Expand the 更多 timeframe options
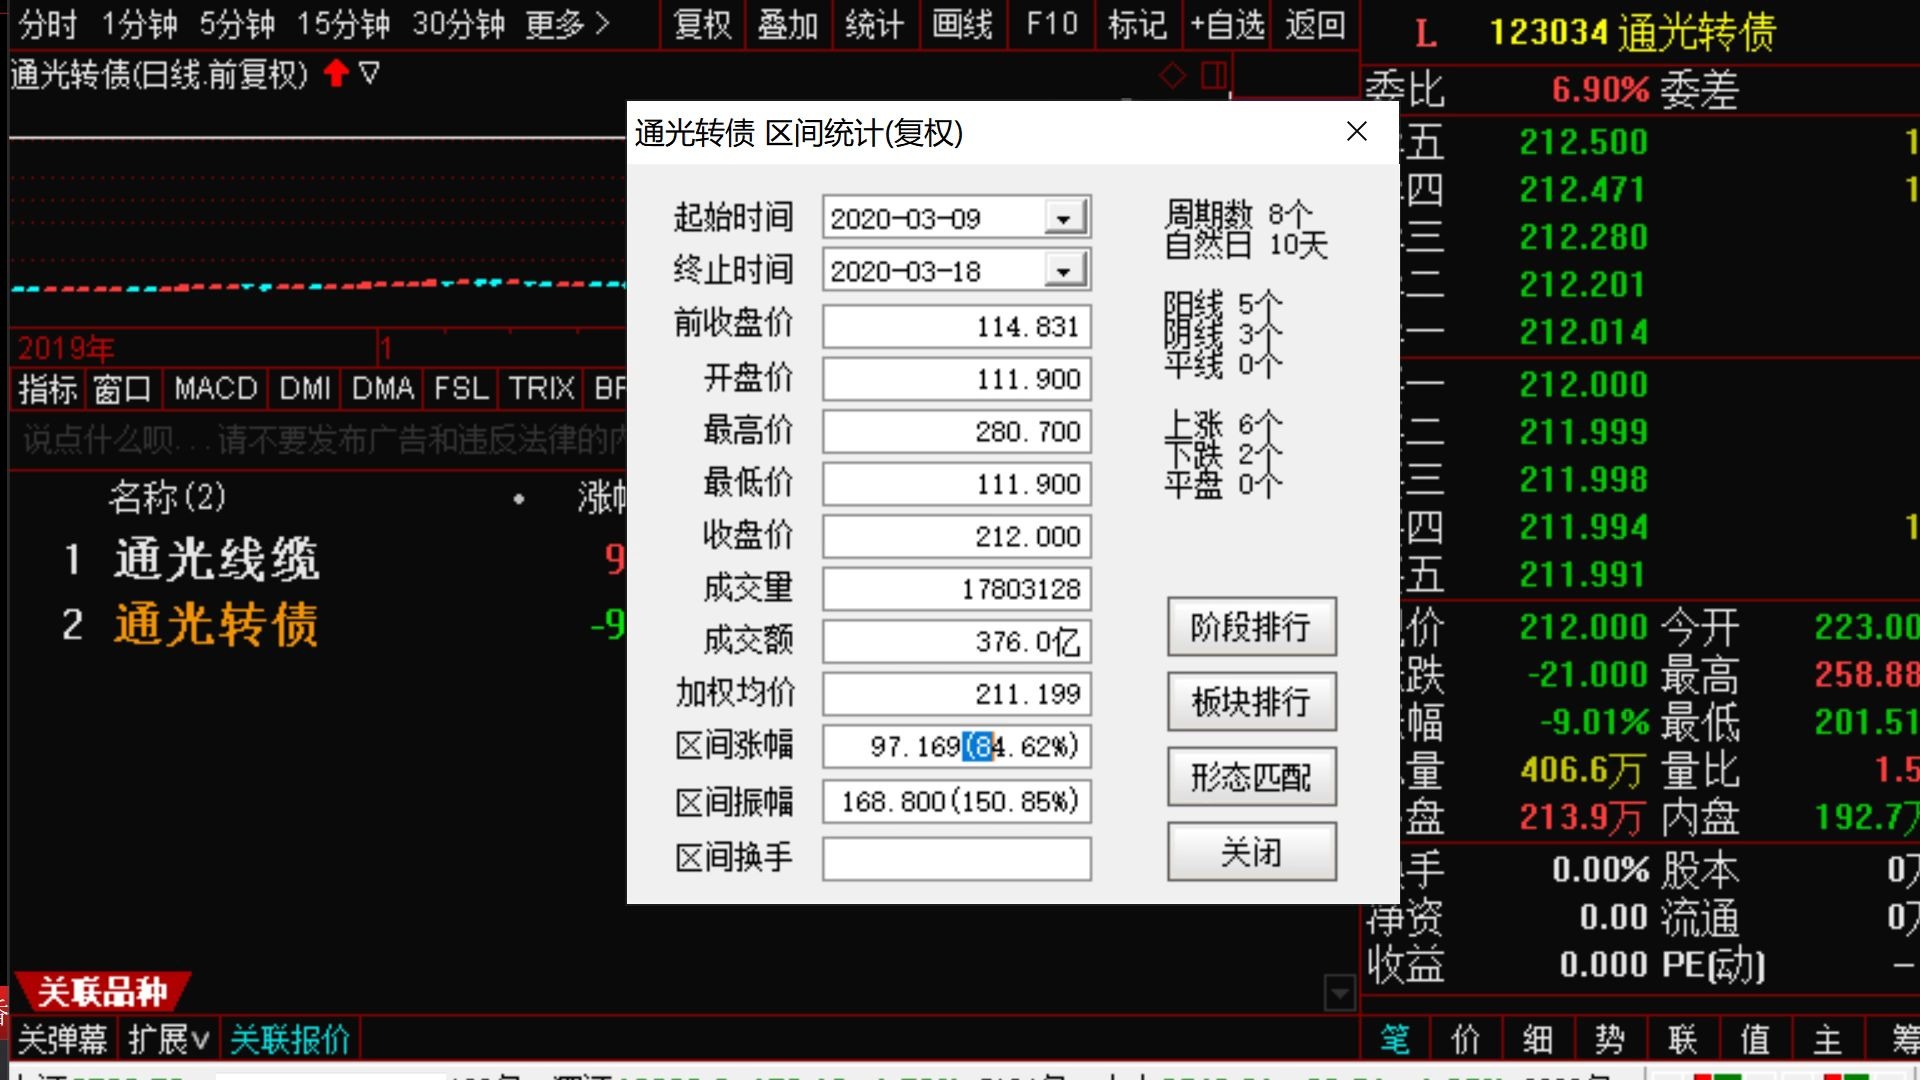This screenshot has width=1920, height=1080. (567, 24)
